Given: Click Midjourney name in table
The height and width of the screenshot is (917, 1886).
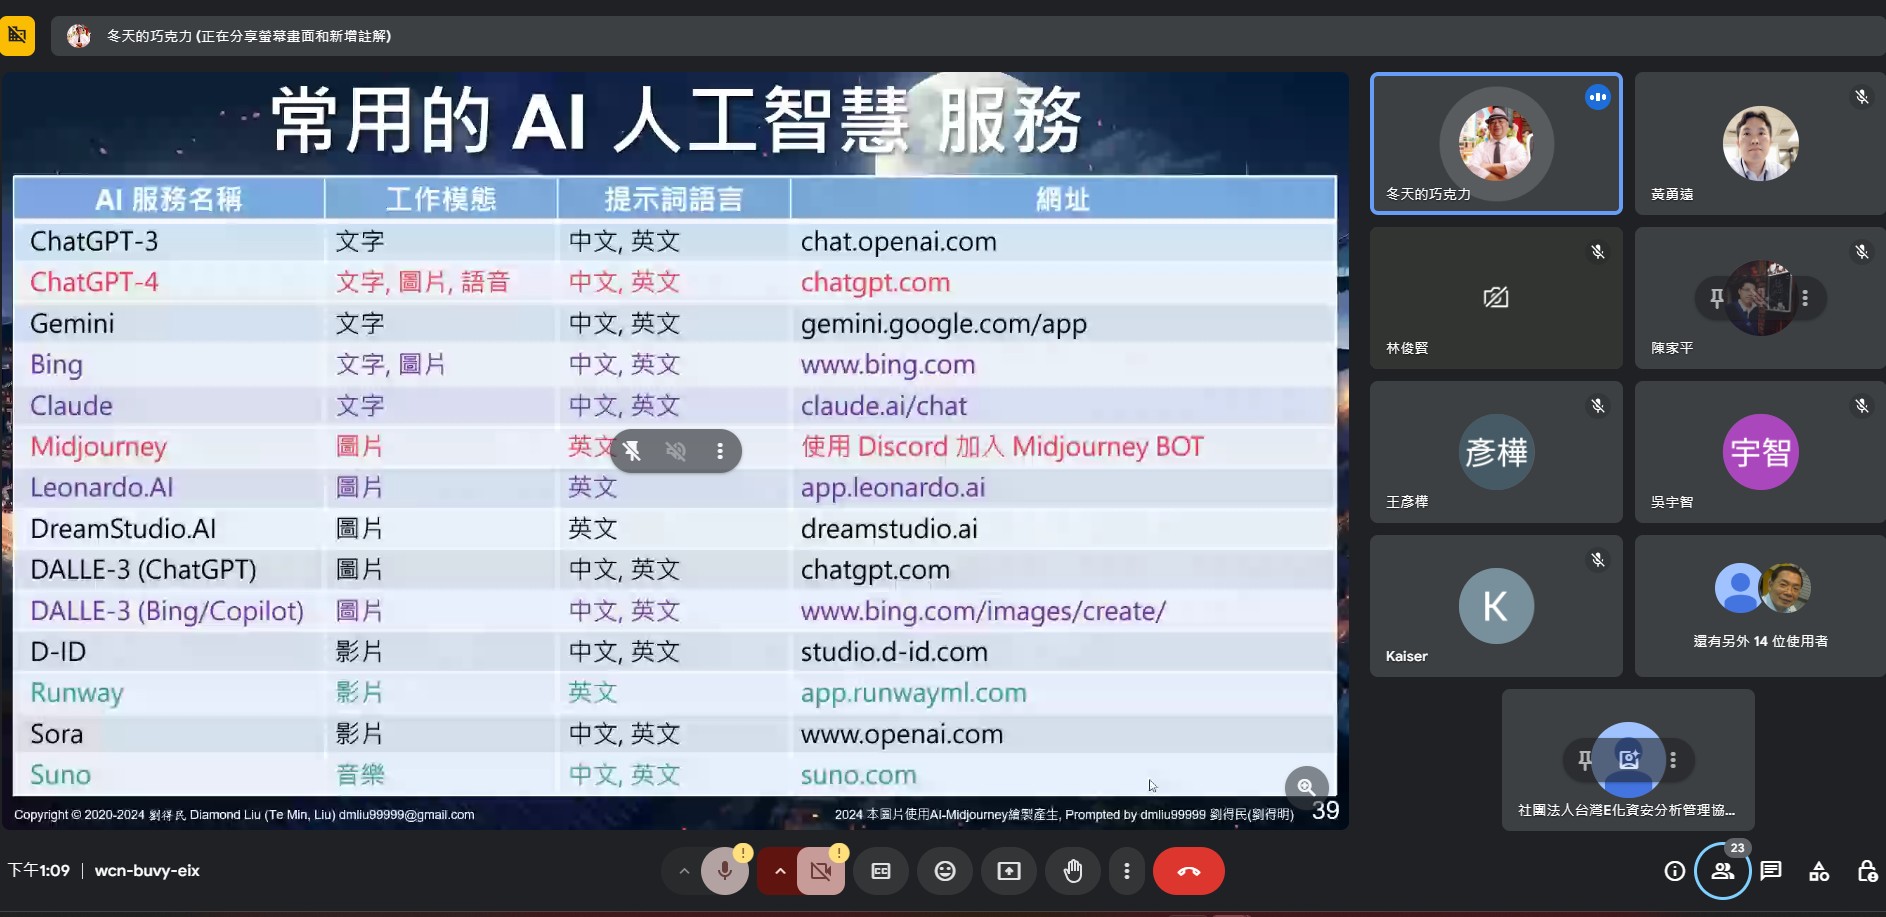Looking at the screenshot, I should click(98, 447).
